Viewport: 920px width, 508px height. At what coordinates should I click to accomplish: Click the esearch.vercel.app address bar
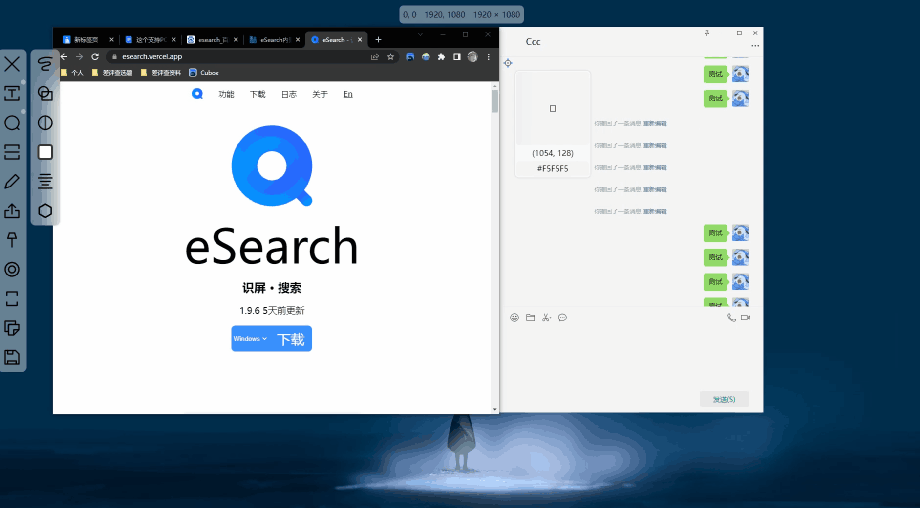252,57
